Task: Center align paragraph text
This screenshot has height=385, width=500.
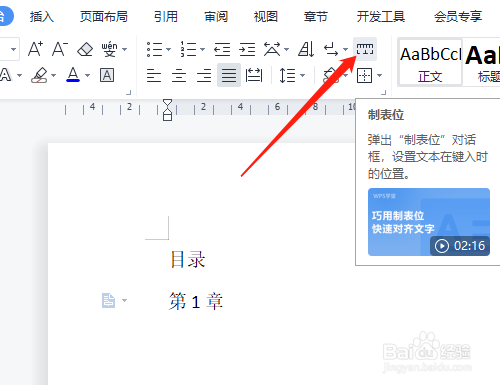Action: coord(179,75)
